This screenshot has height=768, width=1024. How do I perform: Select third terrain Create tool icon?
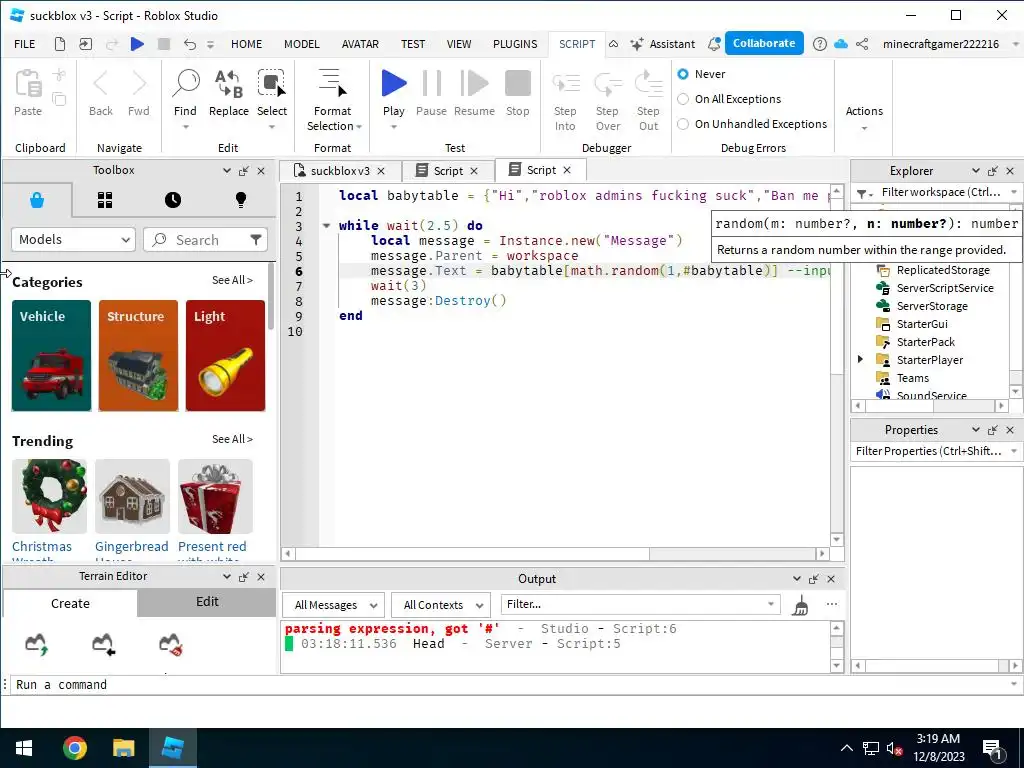pyautogui.click(x=170, y=644)
